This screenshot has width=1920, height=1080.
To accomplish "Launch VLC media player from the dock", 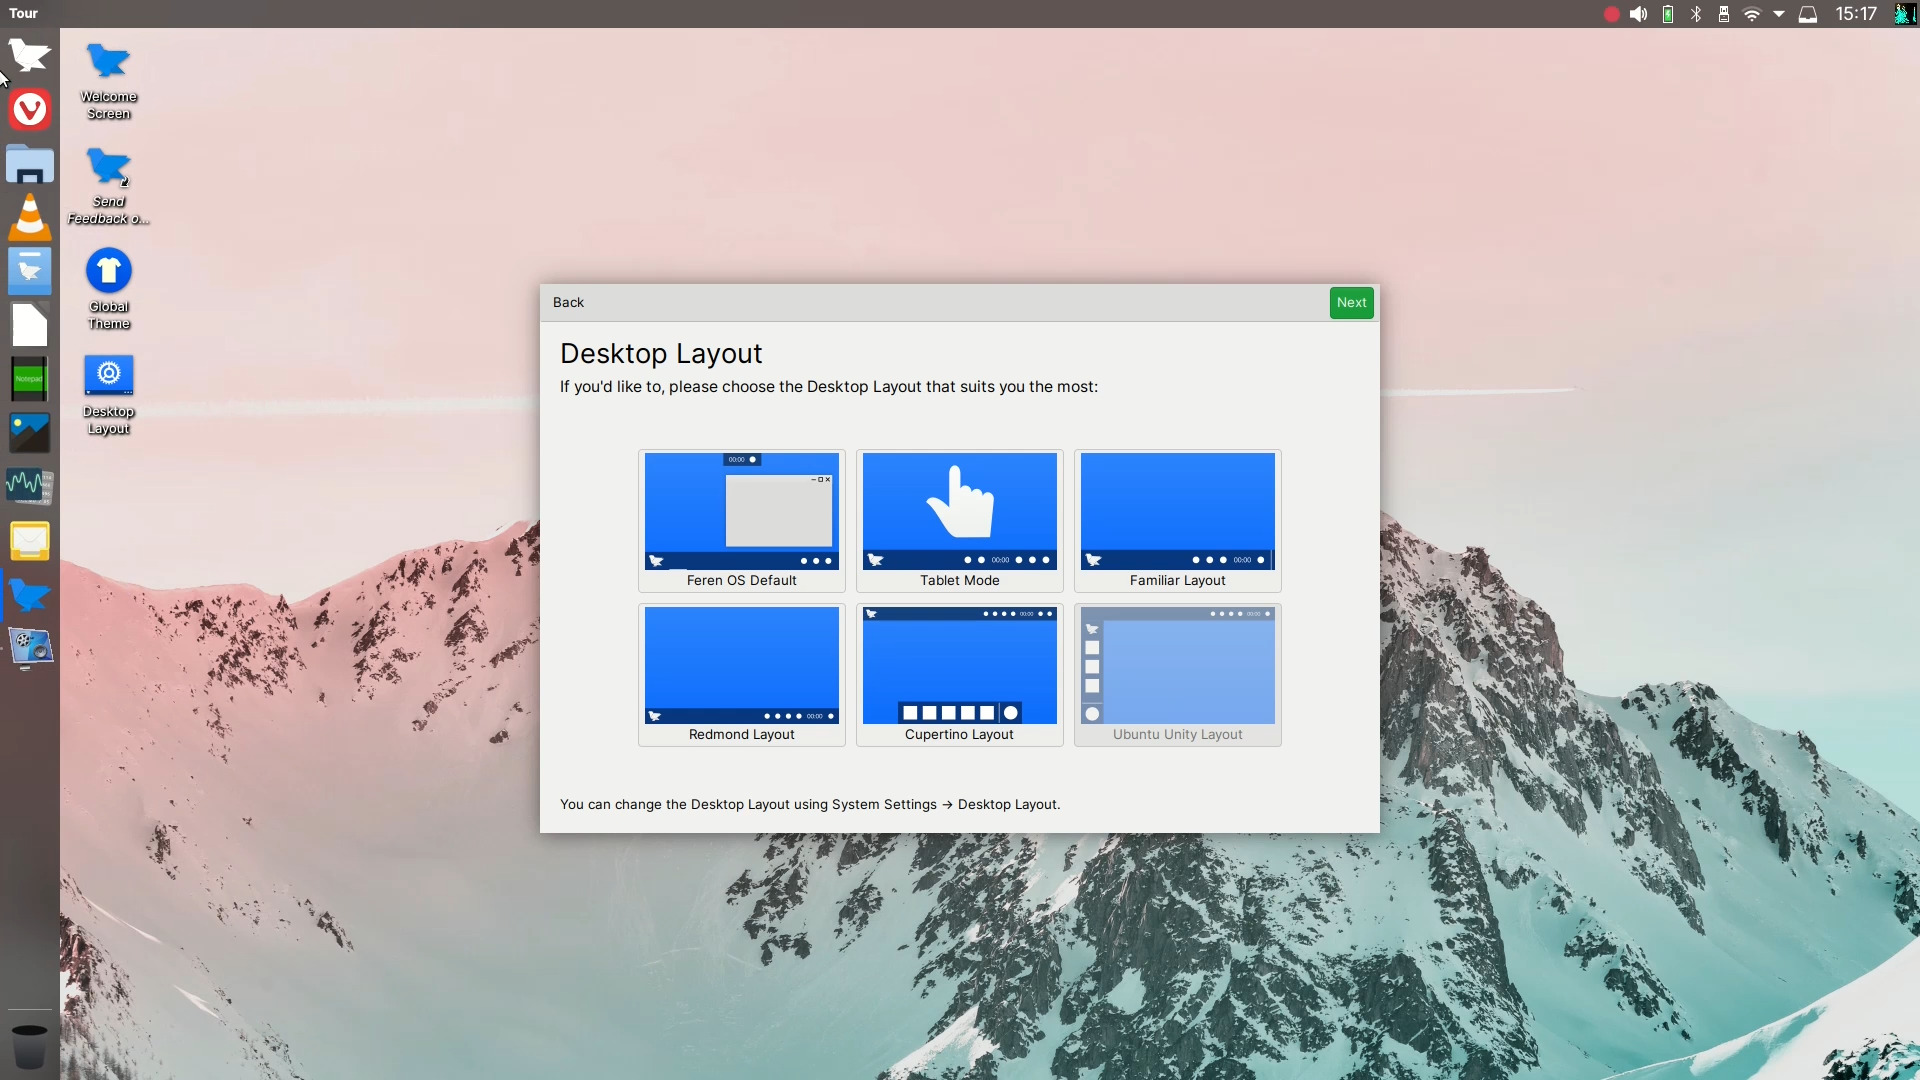I will point(29,217).
